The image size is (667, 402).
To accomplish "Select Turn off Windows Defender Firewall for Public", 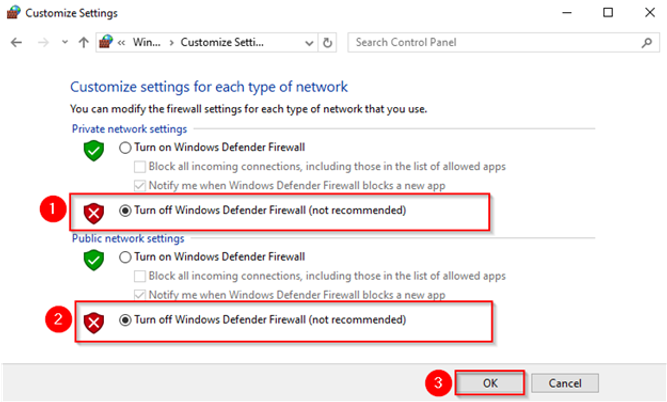I will tap(125, 320).
